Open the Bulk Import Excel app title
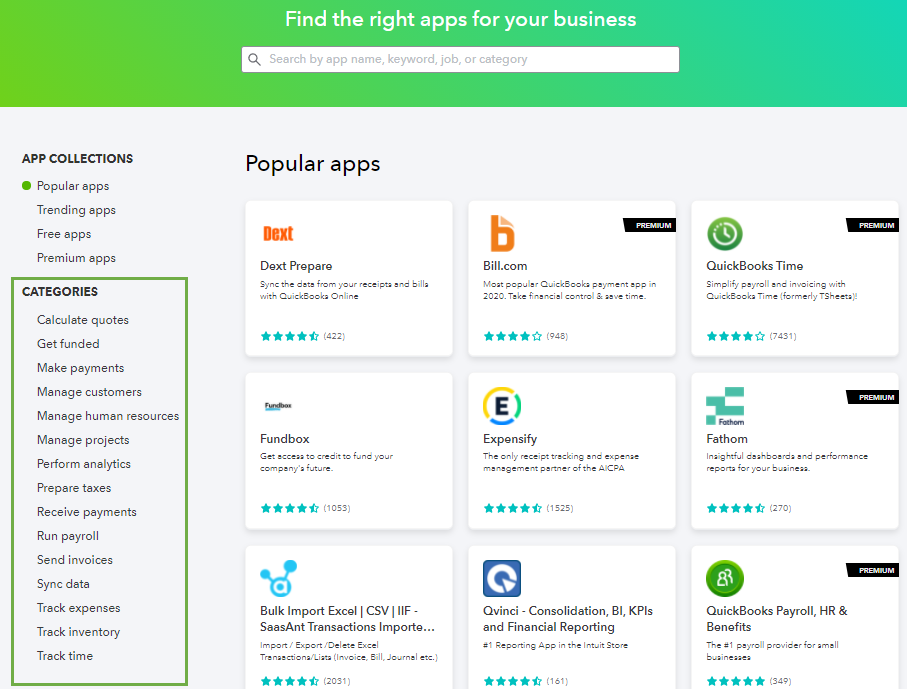Image resolution: width=907 pixels, height=689 pixels. click(347, 619)
